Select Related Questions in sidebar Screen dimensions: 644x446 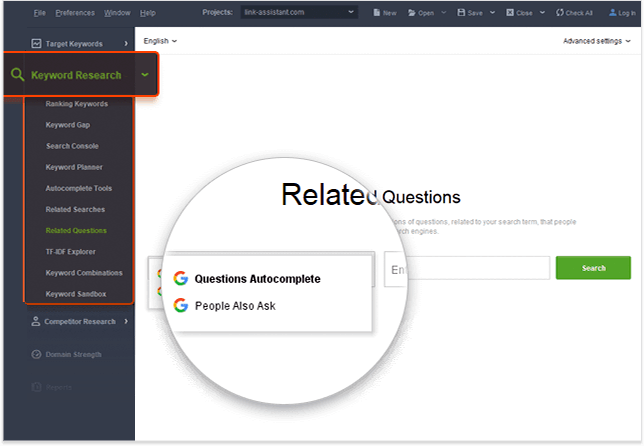(76, 230)
